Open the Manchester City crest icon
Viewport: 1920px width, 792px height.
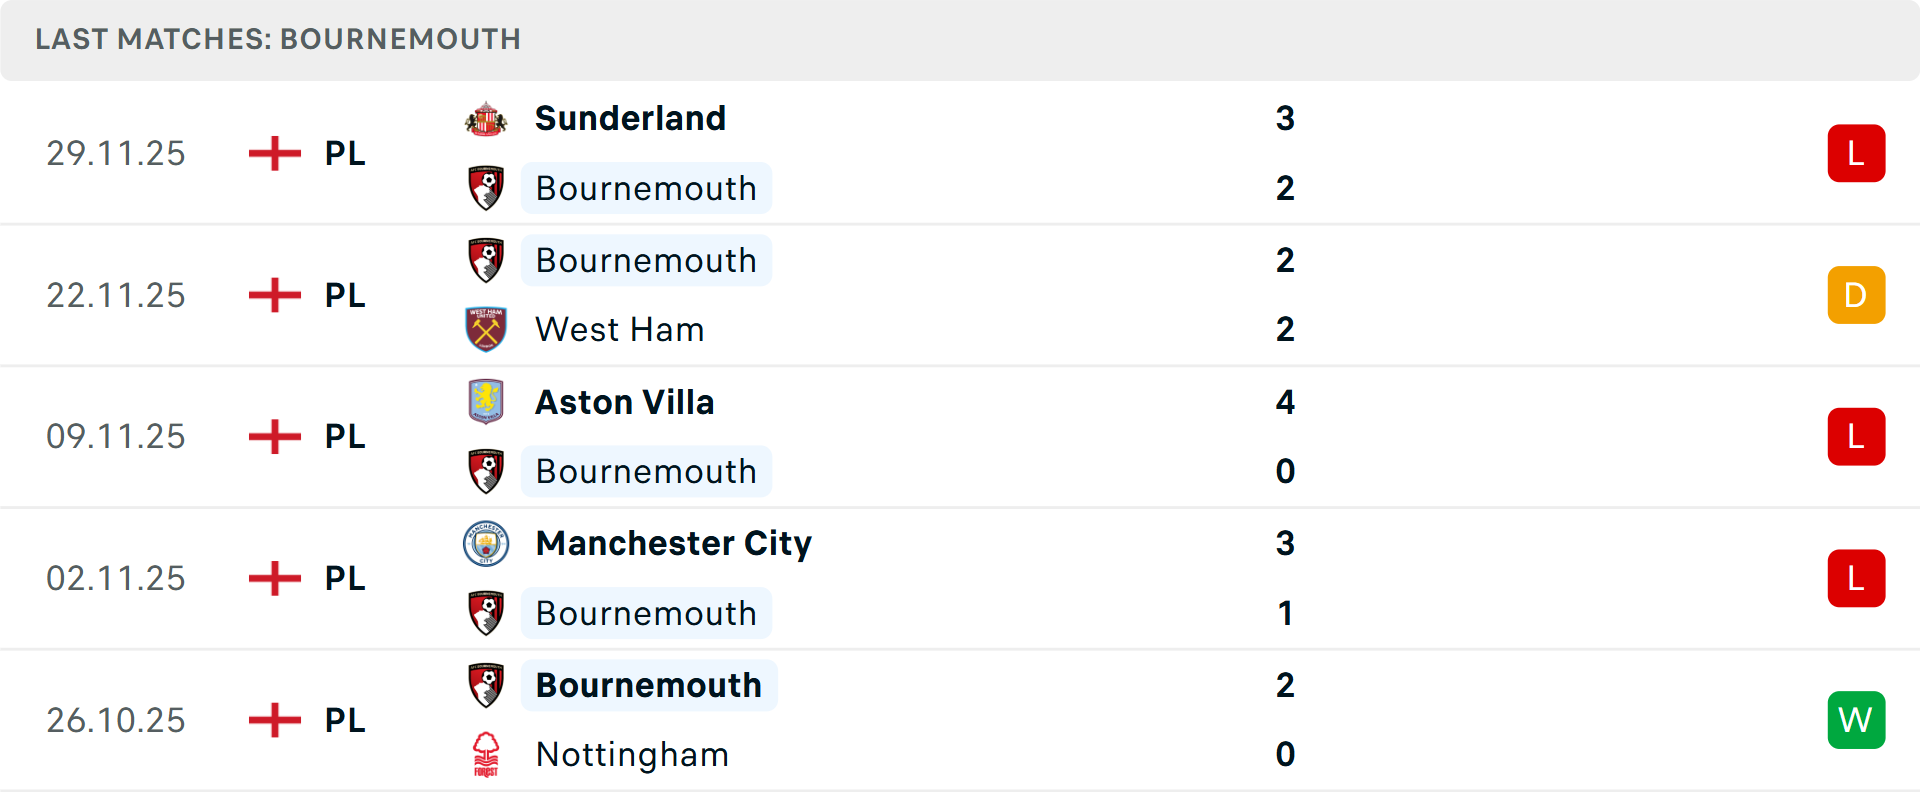point(486,544)
